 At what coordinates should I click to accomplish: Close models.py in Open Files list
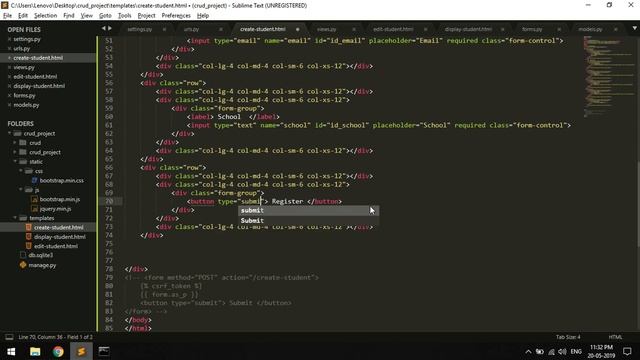pyautogui.click(x=9, y=105)
